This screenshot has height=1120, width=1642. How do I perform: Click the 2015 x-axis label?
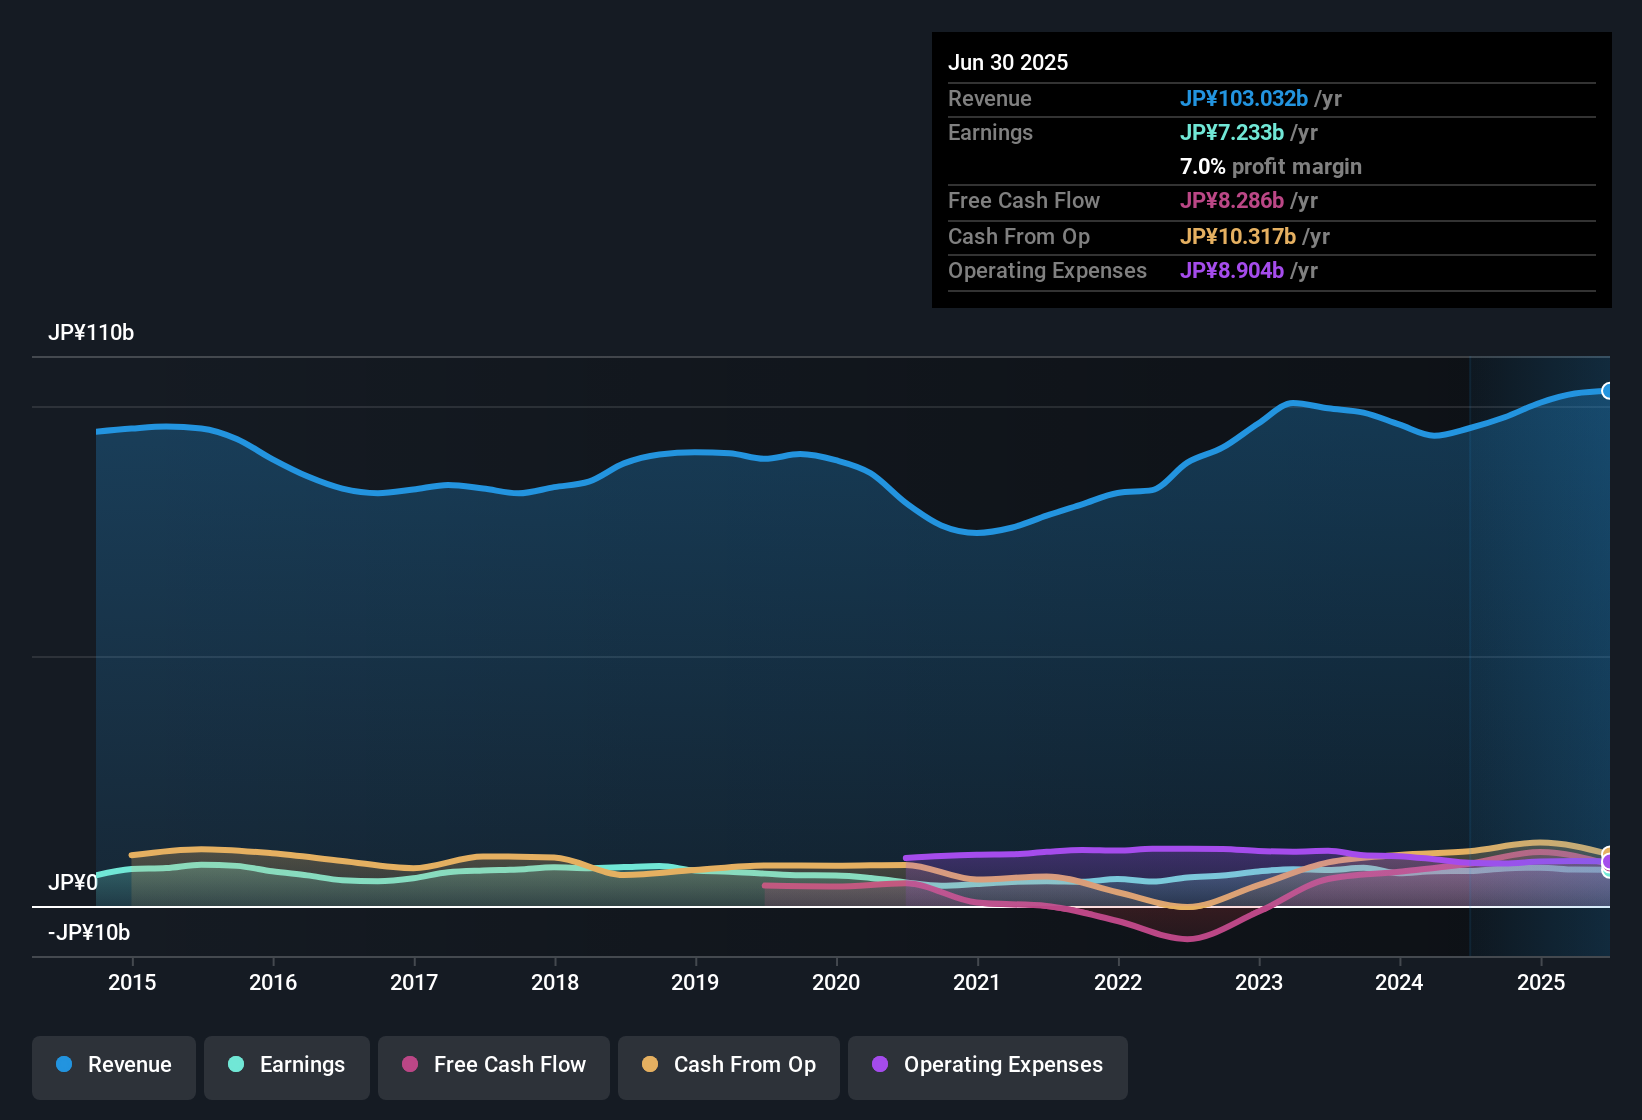coord(132,982)
